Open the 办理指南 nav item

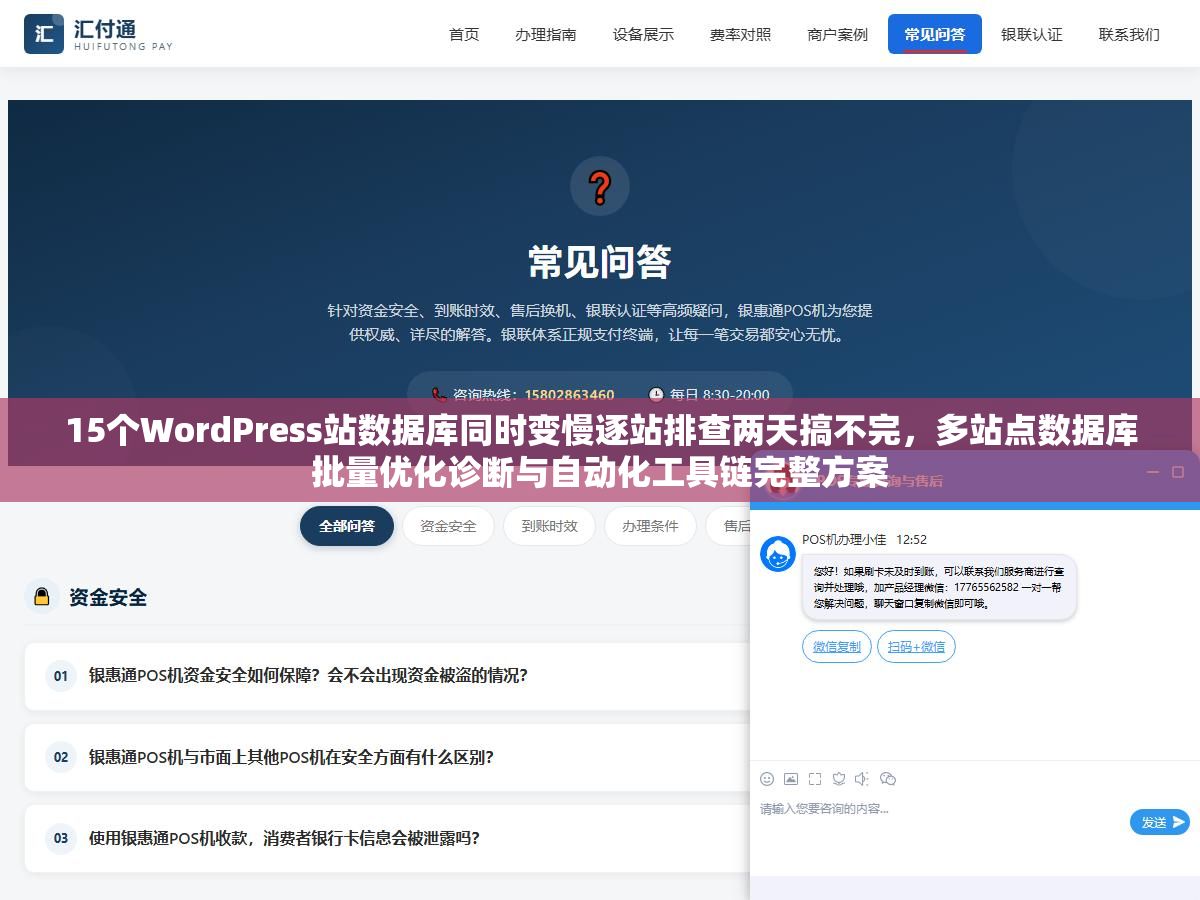coord(546,34)
